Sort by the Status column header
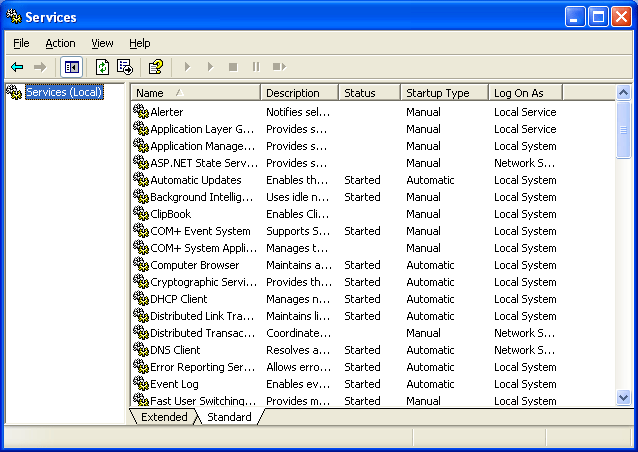The width and height of the screenshot is (638, 452). point(369,93)
